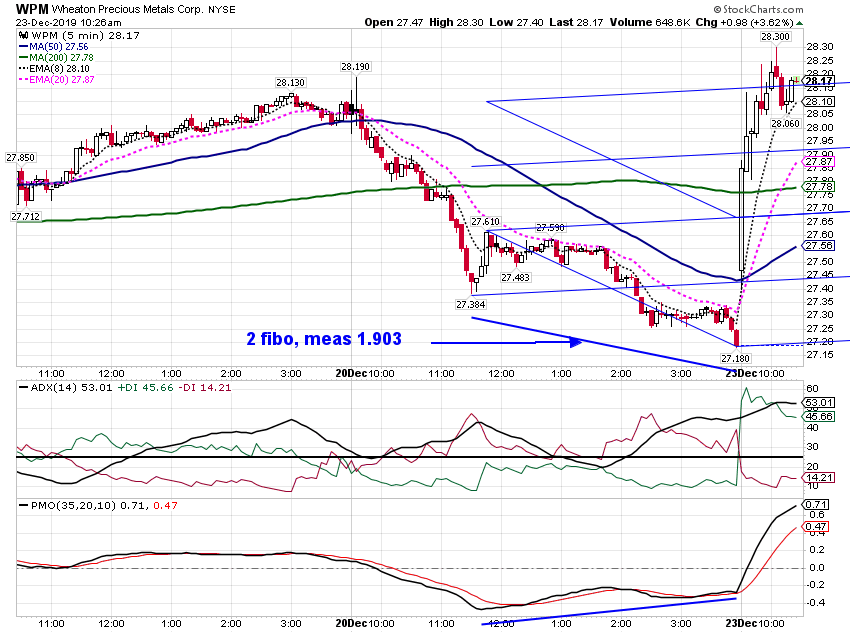Screen dimensions: 850x633
Task: Select the WPM ticker symbol in the header
Action: pos(32,9)
